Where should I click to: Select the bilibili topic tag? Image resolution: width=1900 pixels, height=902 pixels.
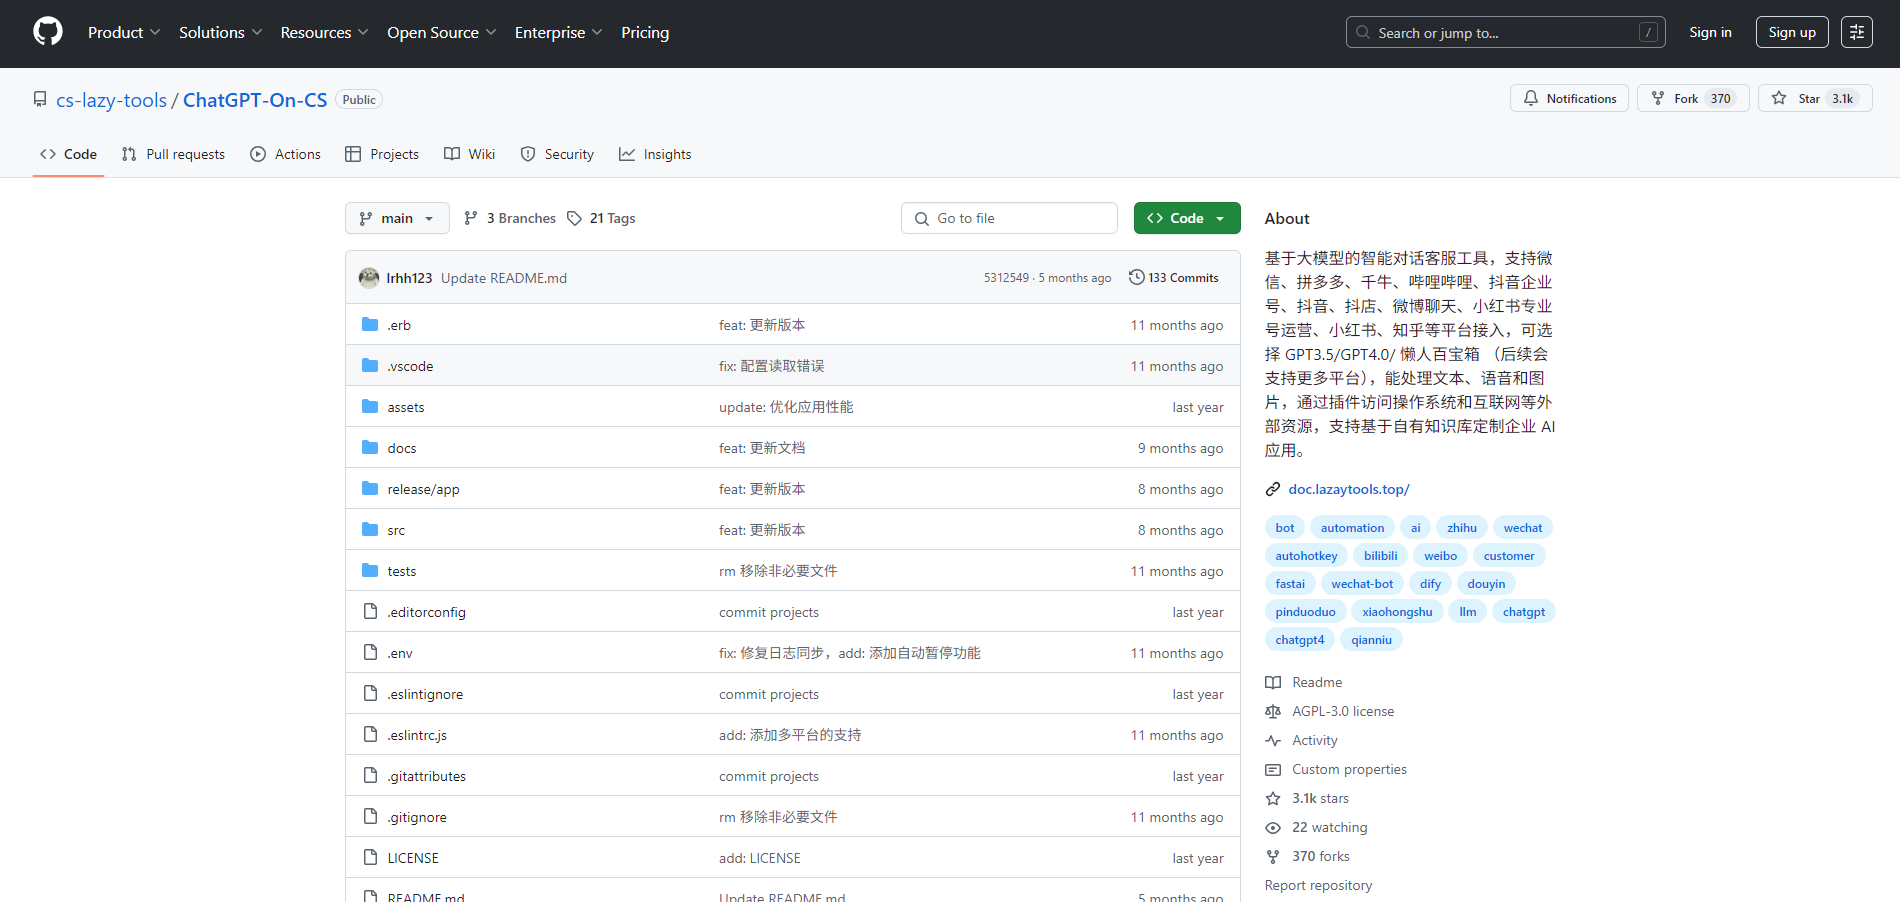(1380, 556)
